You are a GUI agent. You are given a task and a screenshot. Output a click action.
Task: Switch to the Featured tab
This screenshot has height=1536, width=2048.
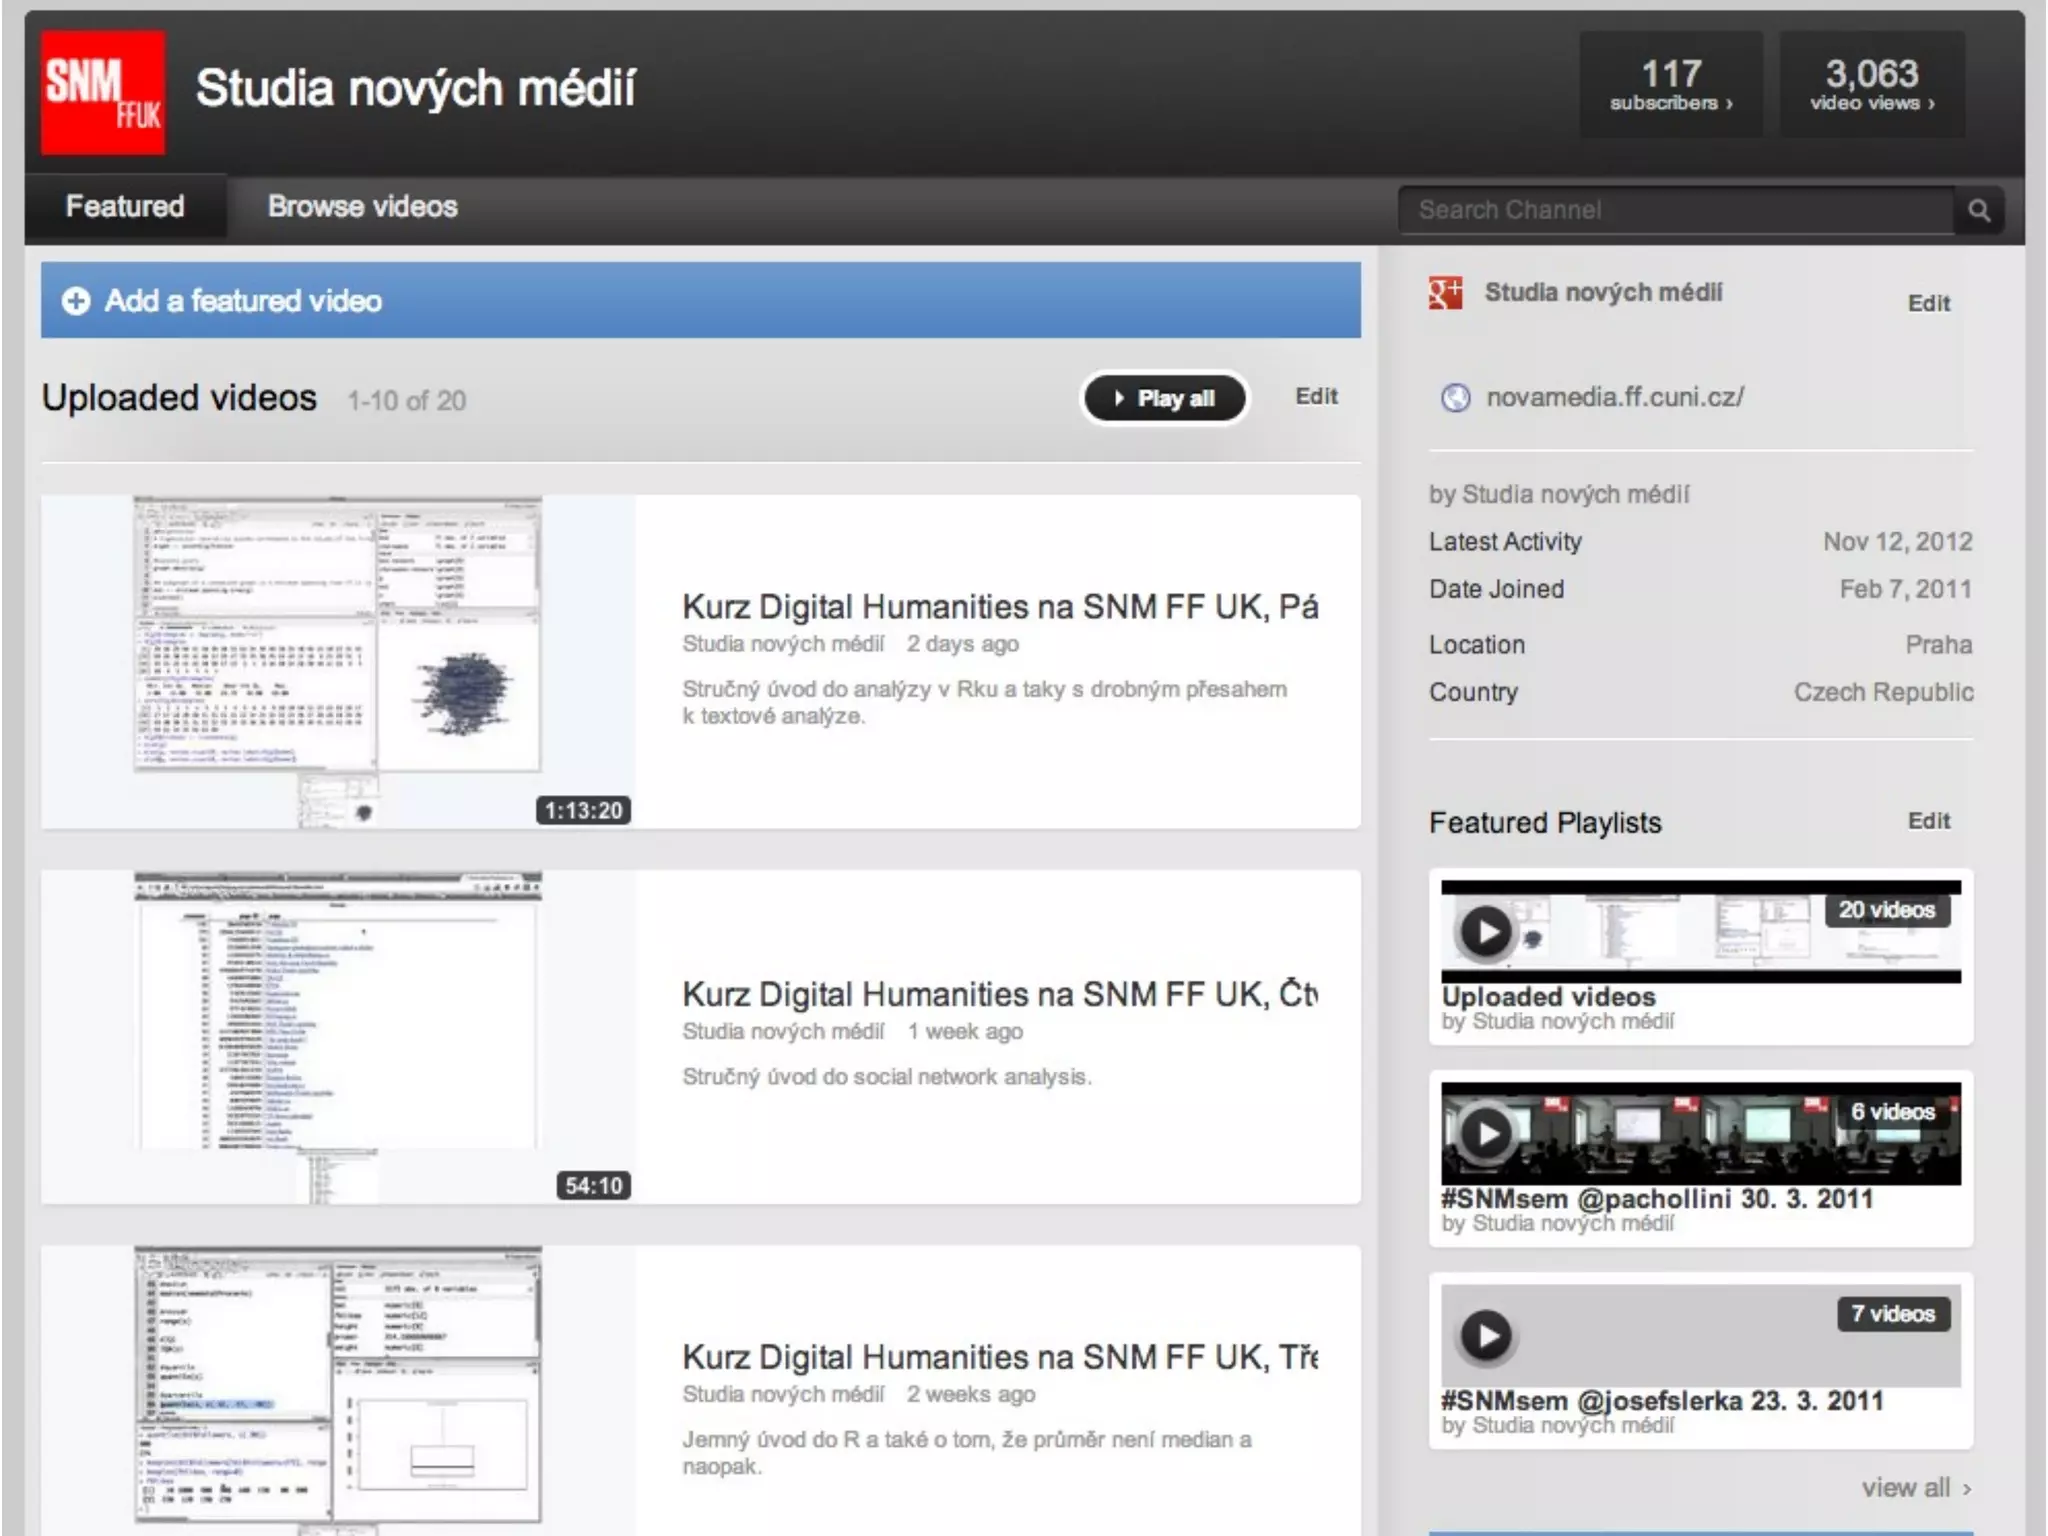(125, 207)
